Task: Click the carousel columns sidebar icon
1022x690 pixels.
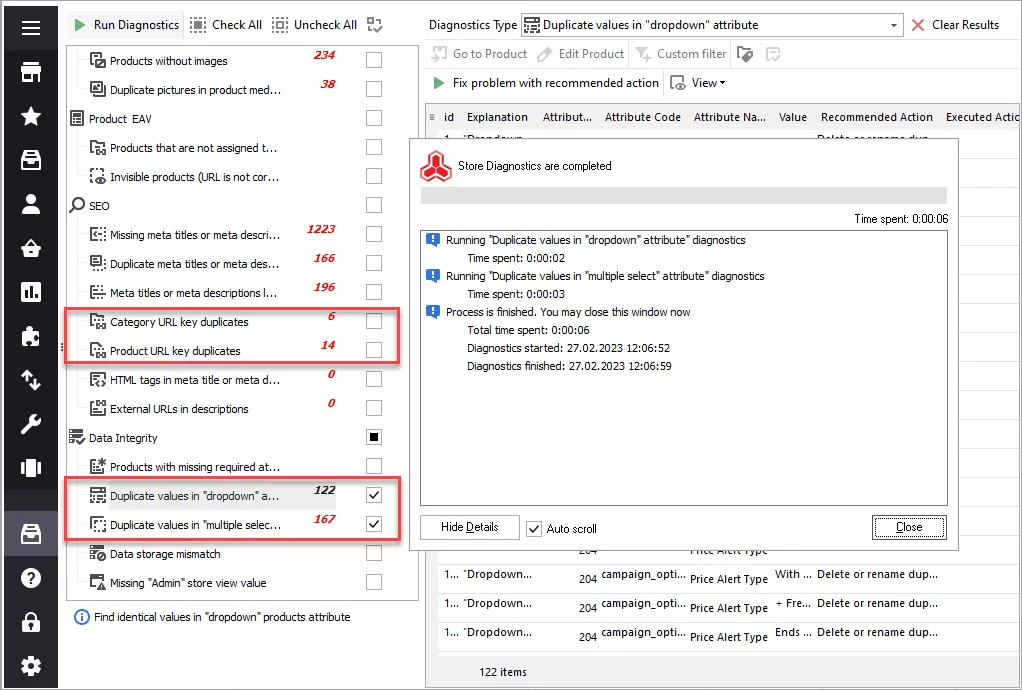Action: (31, 468)
